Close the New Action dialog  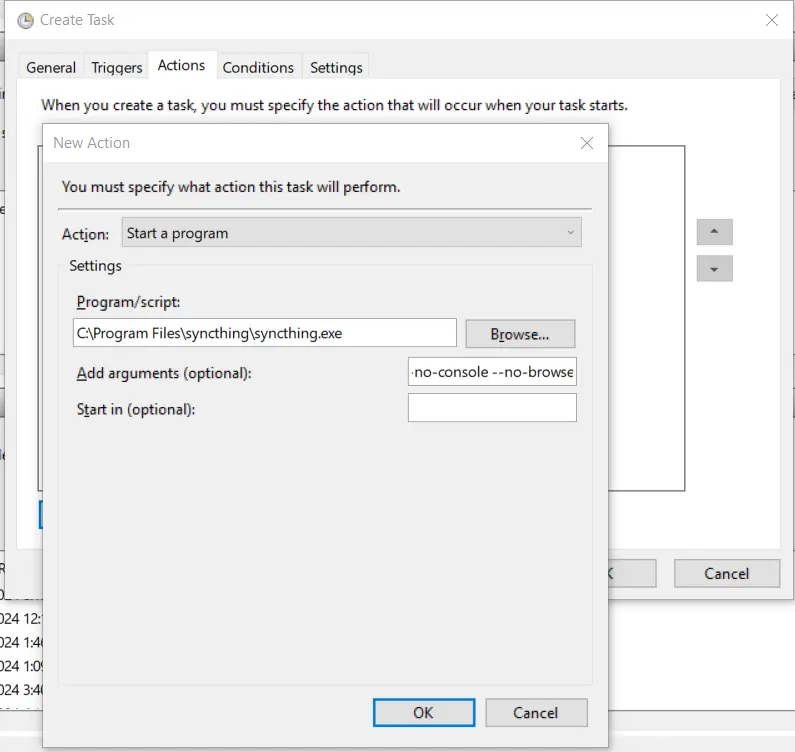click(587, 143)
